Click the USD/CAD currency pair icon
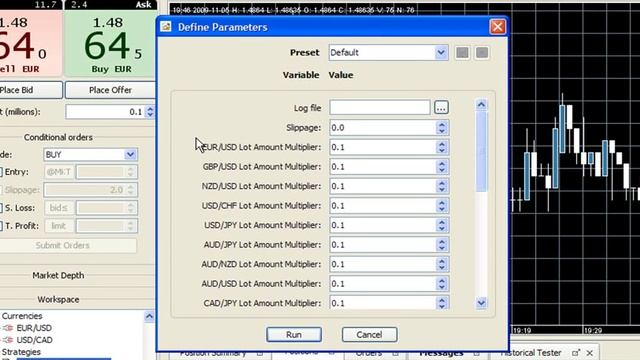This screenshot has height=360, width=640. pyautogui.click(x=8, y=340)
